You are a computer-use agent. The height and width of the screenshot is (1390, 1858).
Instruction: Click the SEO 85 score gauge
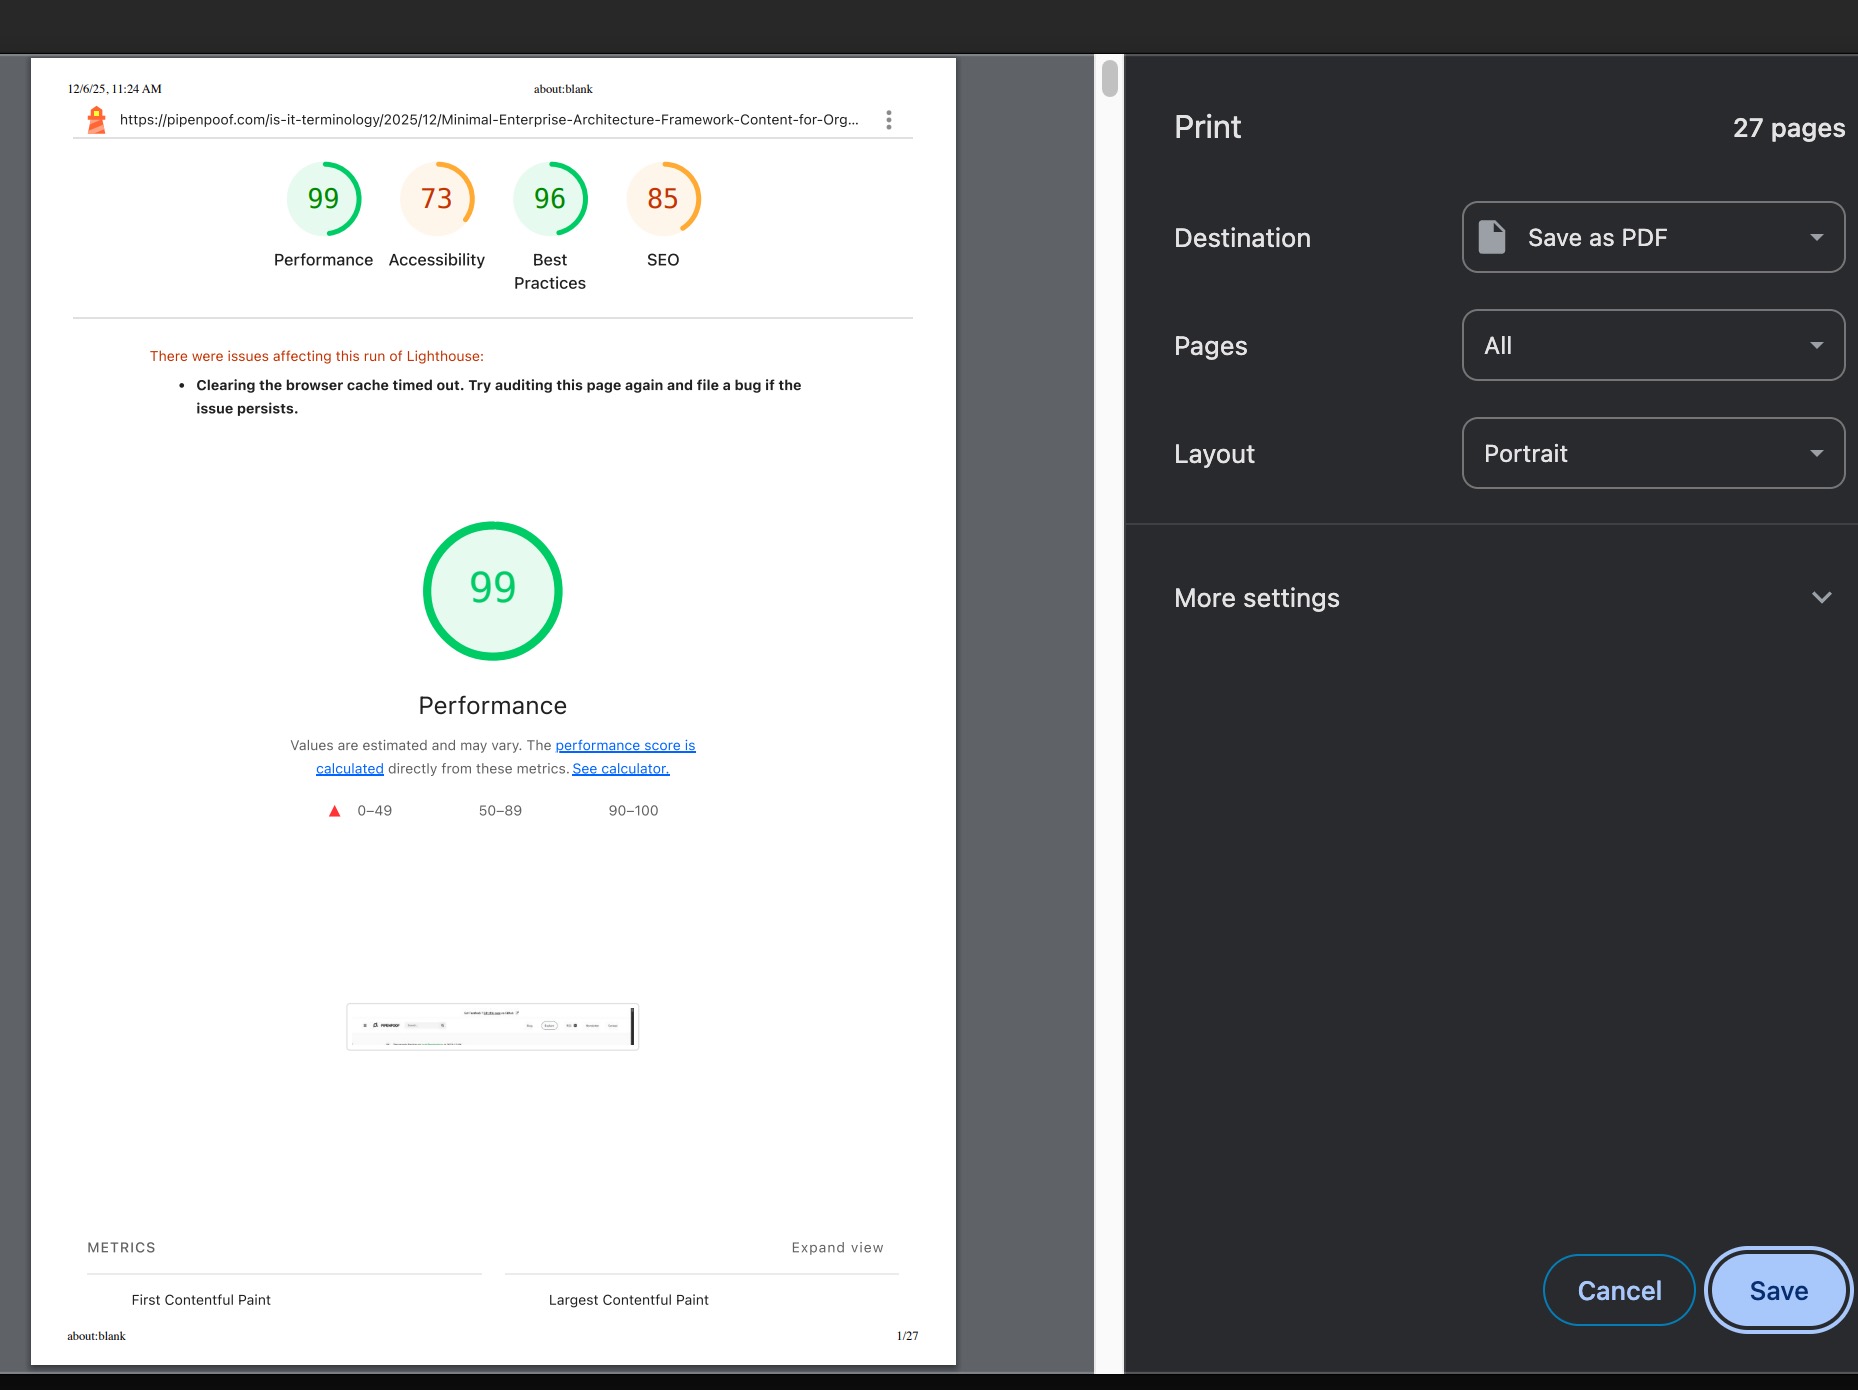[x=662, y=199]
